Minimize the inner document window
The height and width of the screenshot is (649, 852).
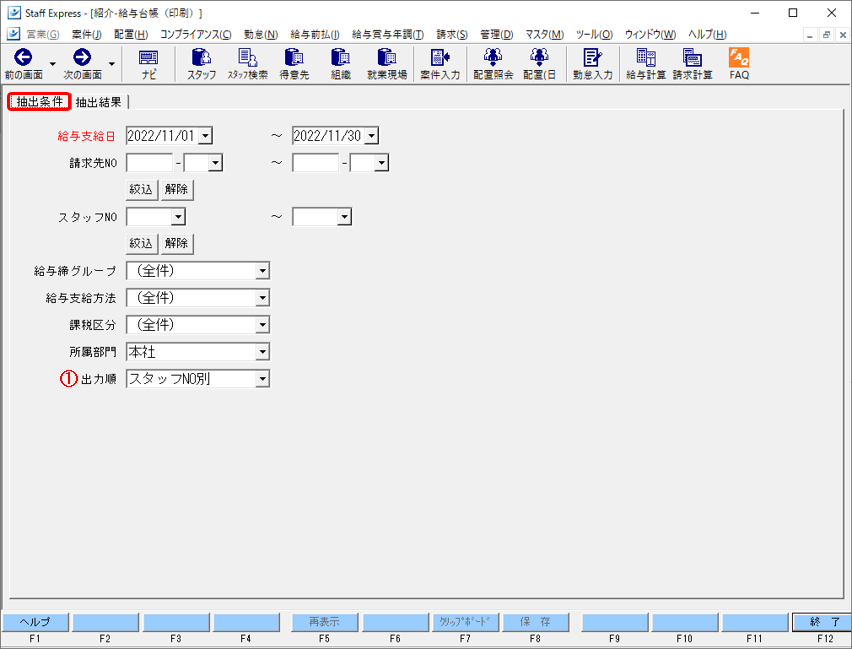click(810, 35)
